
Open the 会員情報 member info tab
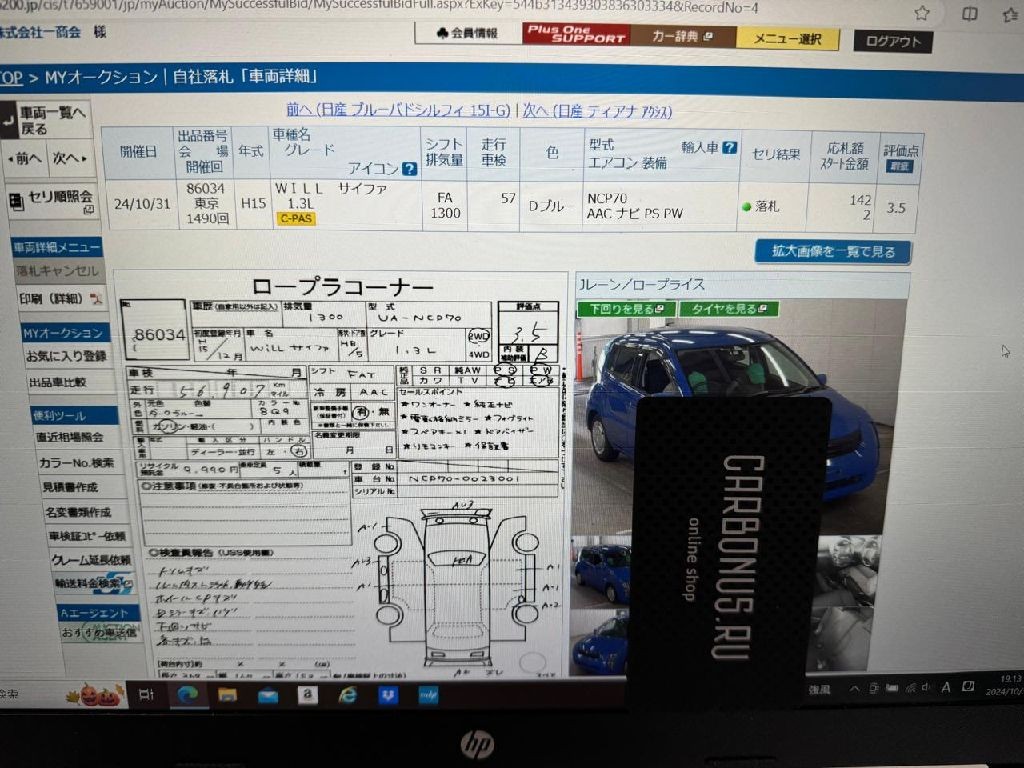coord(468,33)
